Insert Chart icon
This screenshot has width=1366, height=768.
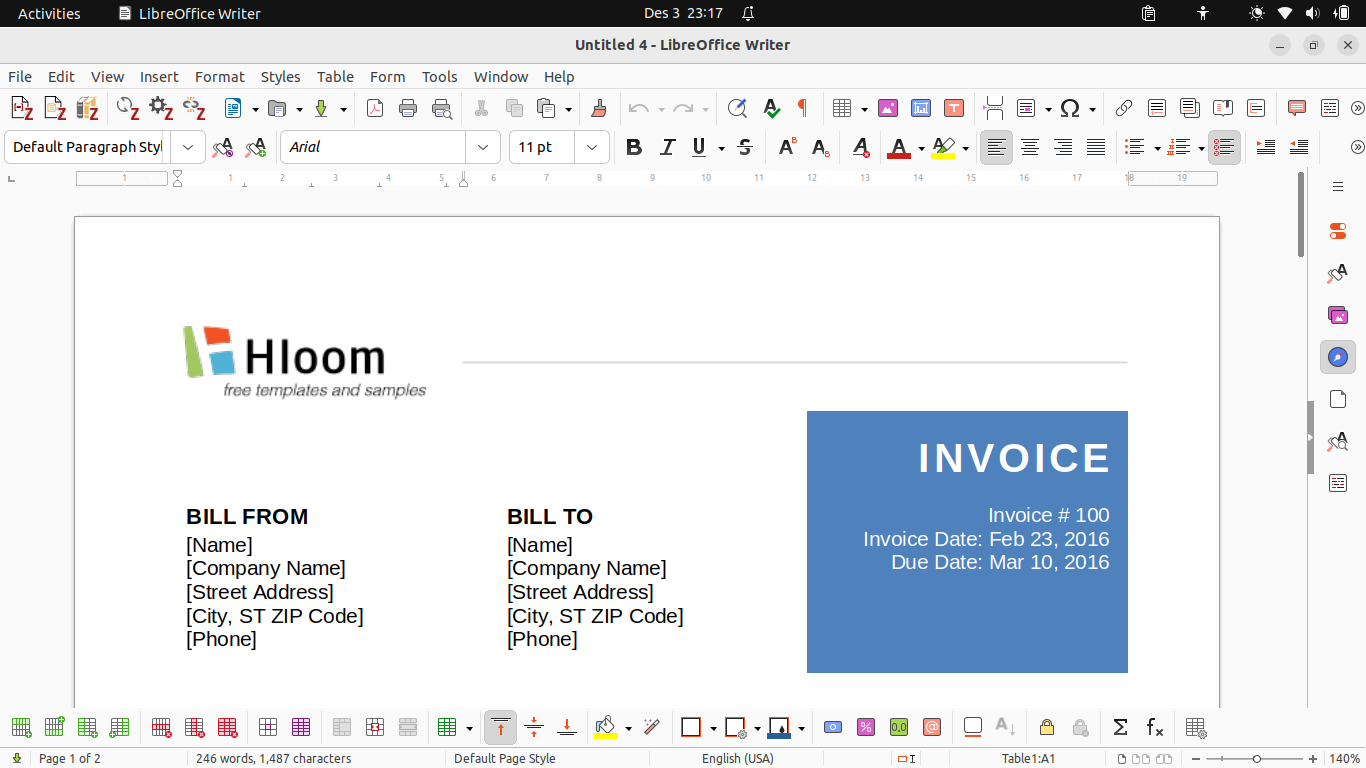921,108
